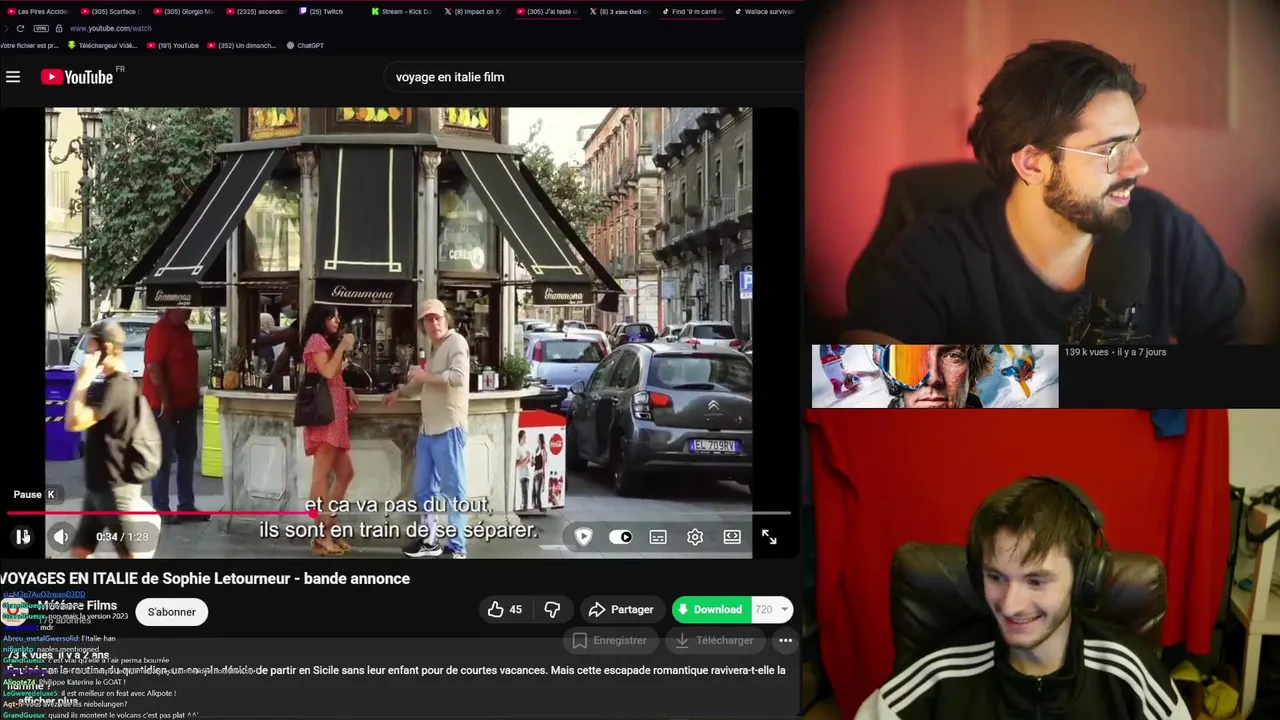Mute the video with the speaker icon
Image resolution: width=1280 pixels, height=720 pixels.
pos(61,537)
